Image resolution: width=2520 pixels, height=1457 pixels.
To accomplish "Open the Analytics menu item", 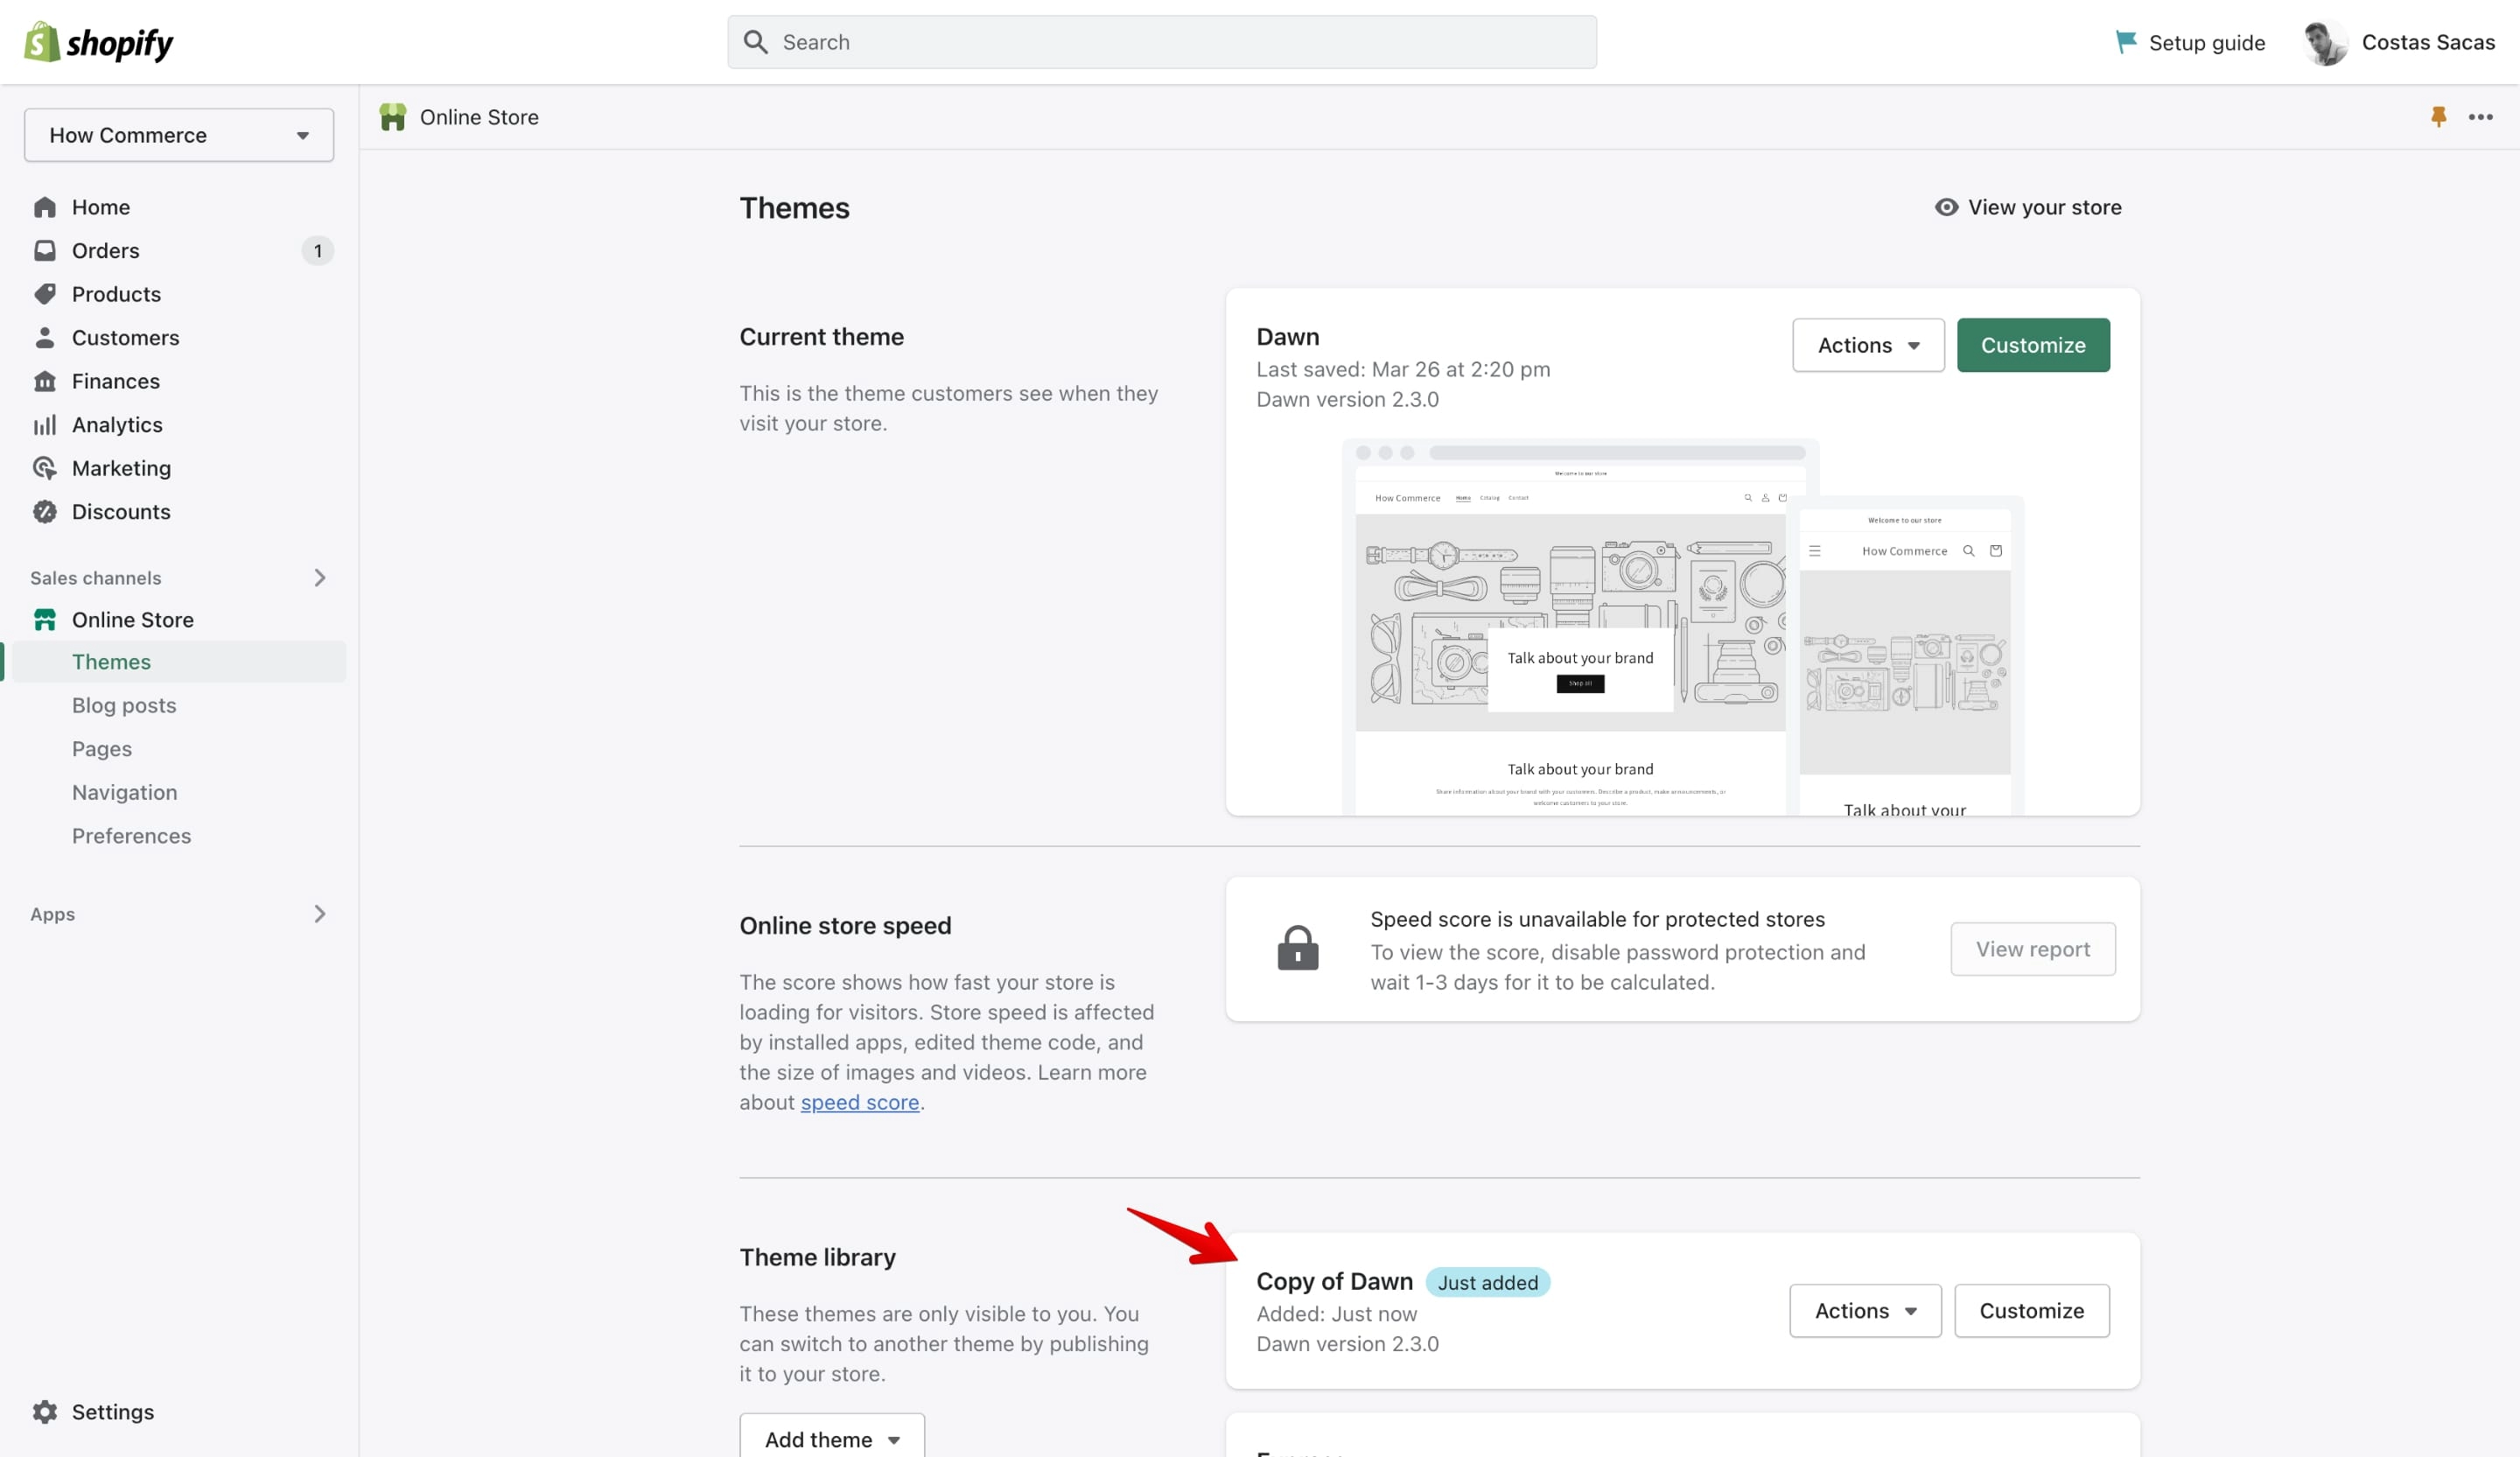I will 117,425.
